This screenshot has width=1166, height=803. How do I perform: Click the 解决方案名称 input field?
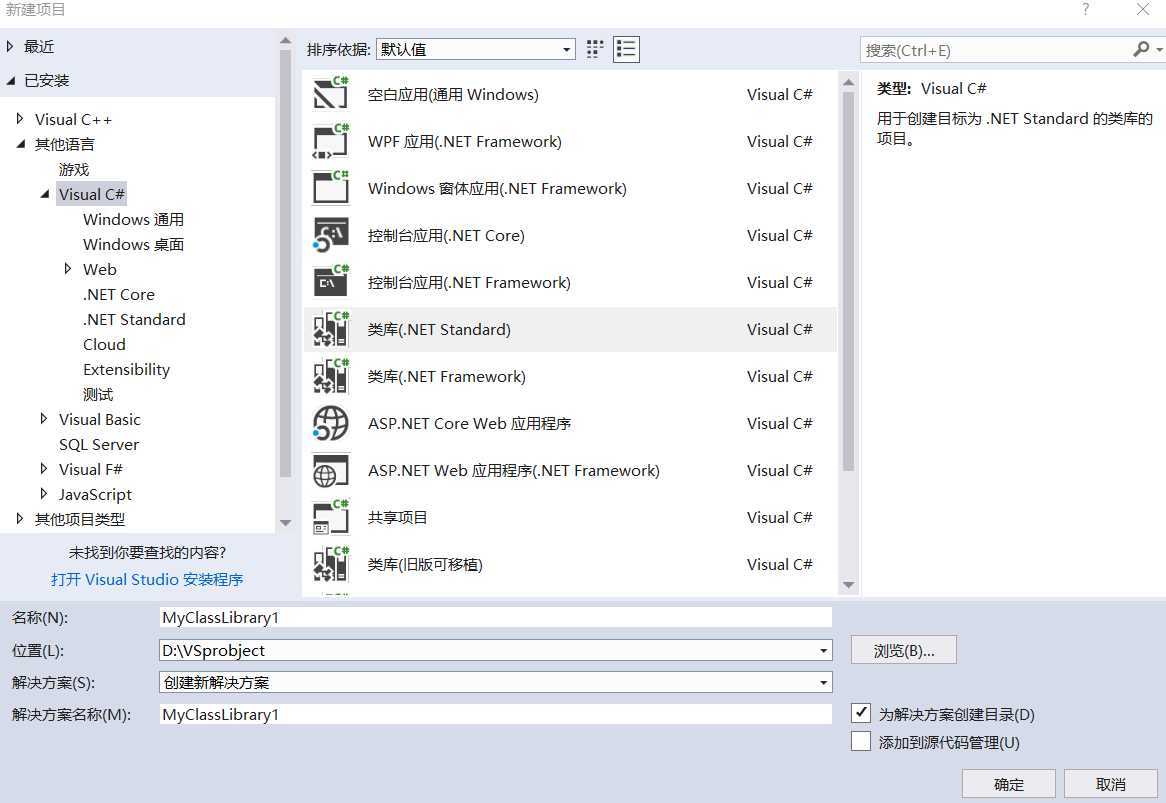tap(496, 715)
